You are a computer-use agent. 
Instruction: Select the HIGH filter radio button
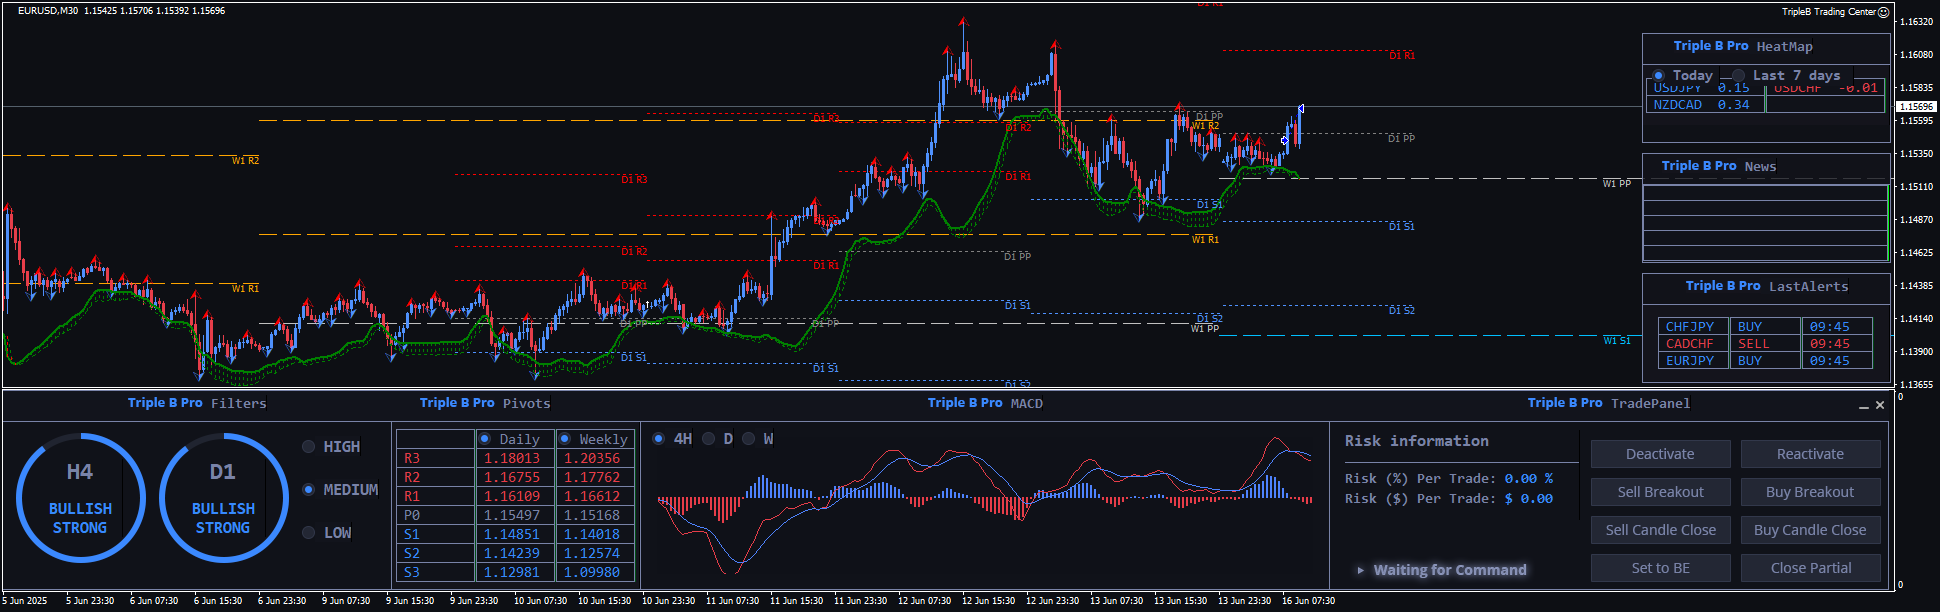pos(309,447)
